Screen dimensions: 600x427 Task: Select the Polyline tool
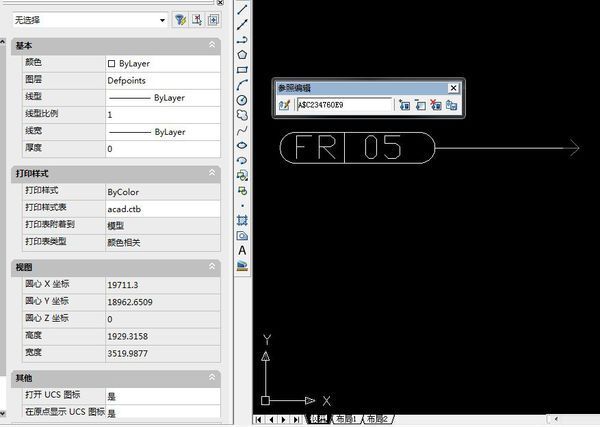[x=242, y=39]
